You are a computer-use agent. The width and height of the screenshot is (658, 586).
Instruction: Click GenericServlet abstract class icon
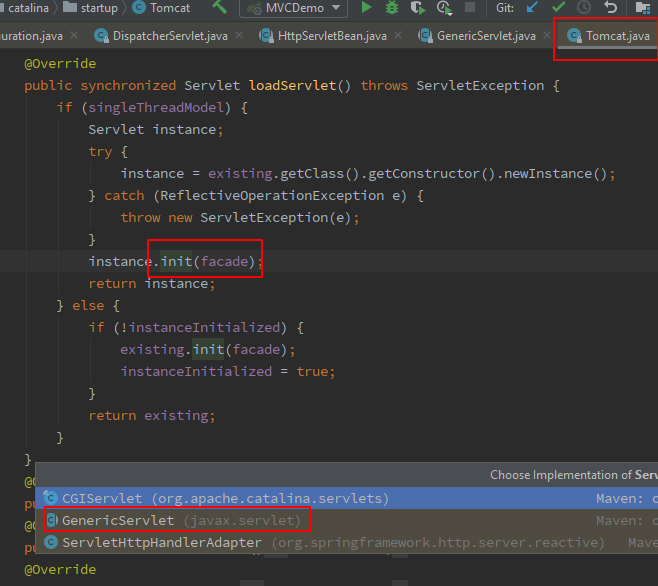pyautogui.click(x=52, y=520)
